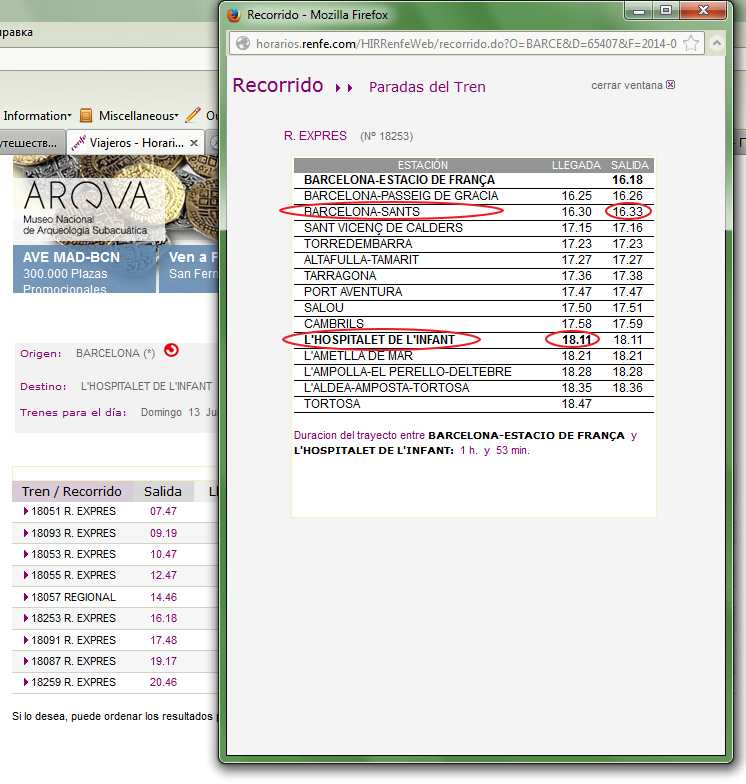Click the Paradas del Tren heading
Image resolution: width=746 pixels, height=784 pixels.
427,87
